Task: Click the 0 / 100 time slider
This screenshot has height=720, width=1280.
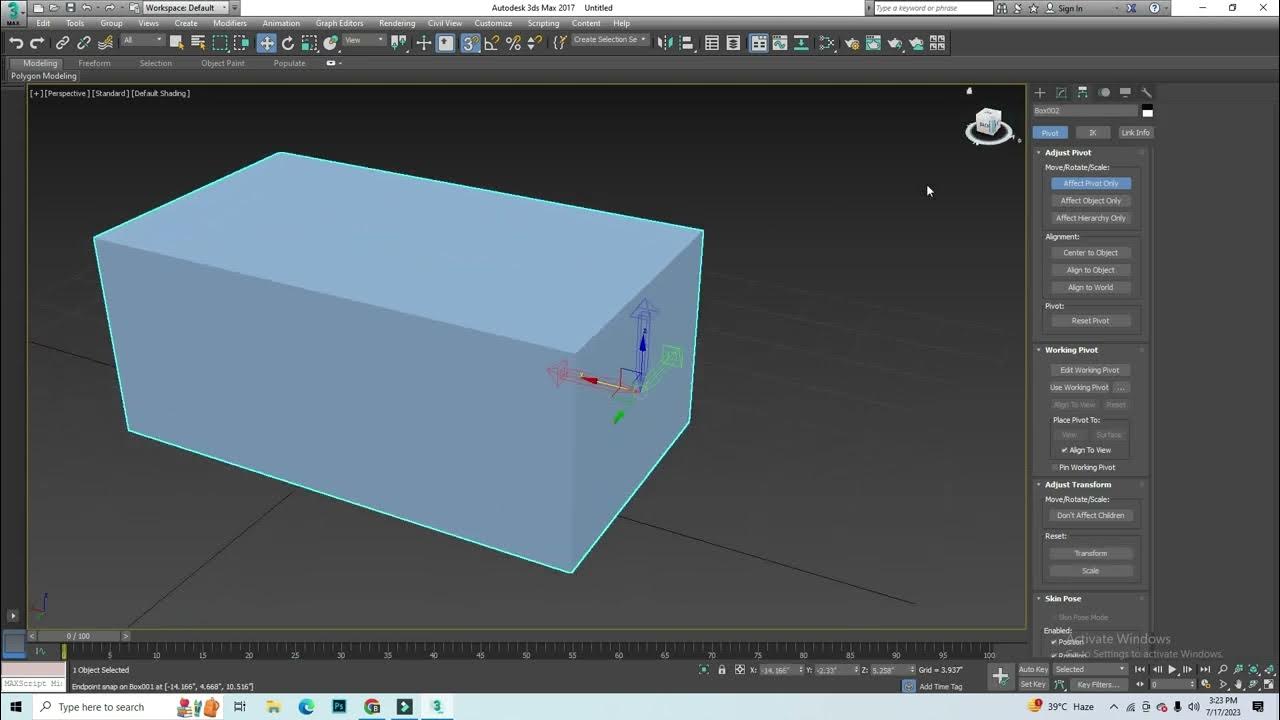Action: click(78, 636)
